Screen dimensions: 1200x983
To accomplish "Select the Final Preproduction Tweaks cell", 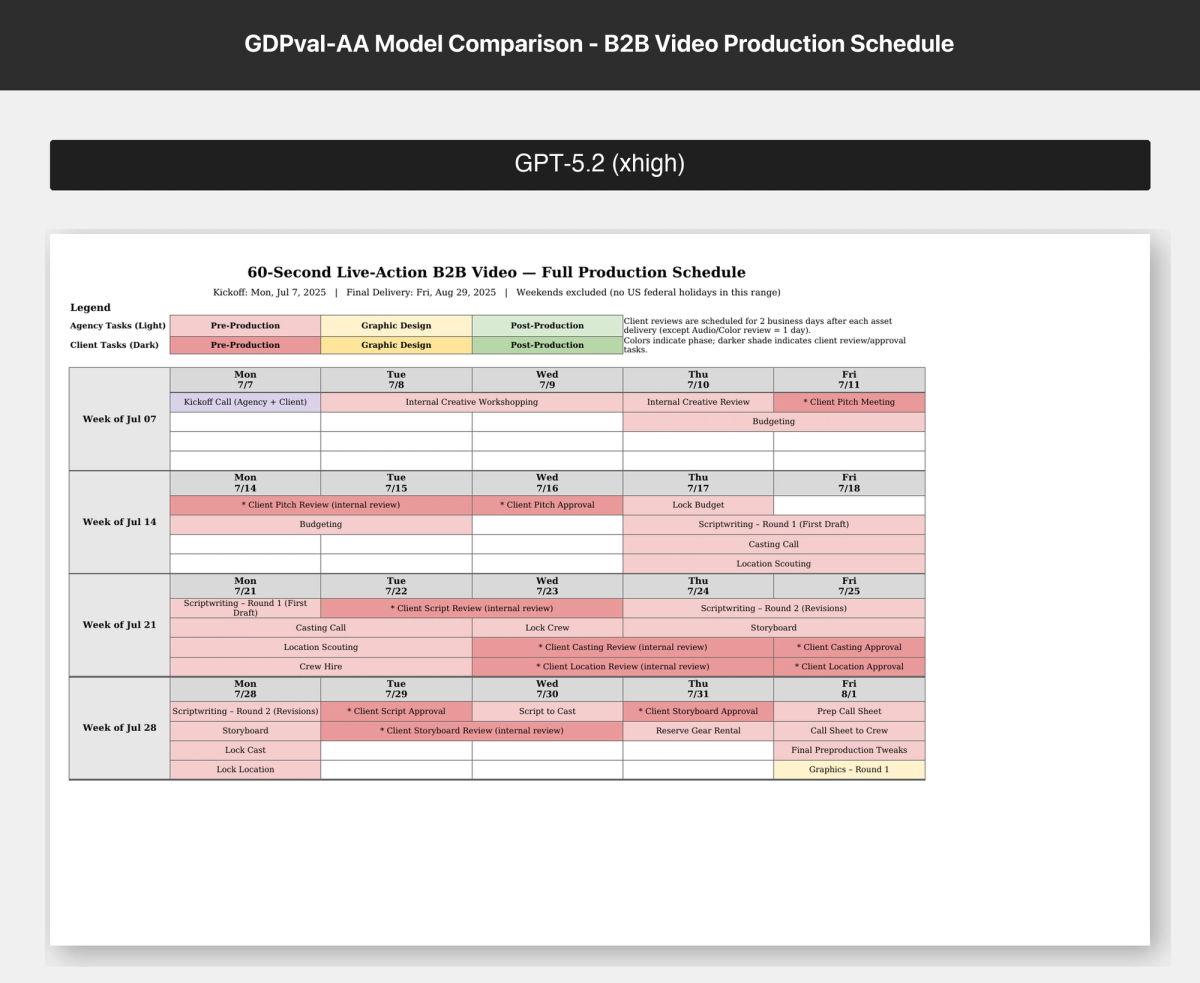I will pyautogui.click(x=849, y=750).
